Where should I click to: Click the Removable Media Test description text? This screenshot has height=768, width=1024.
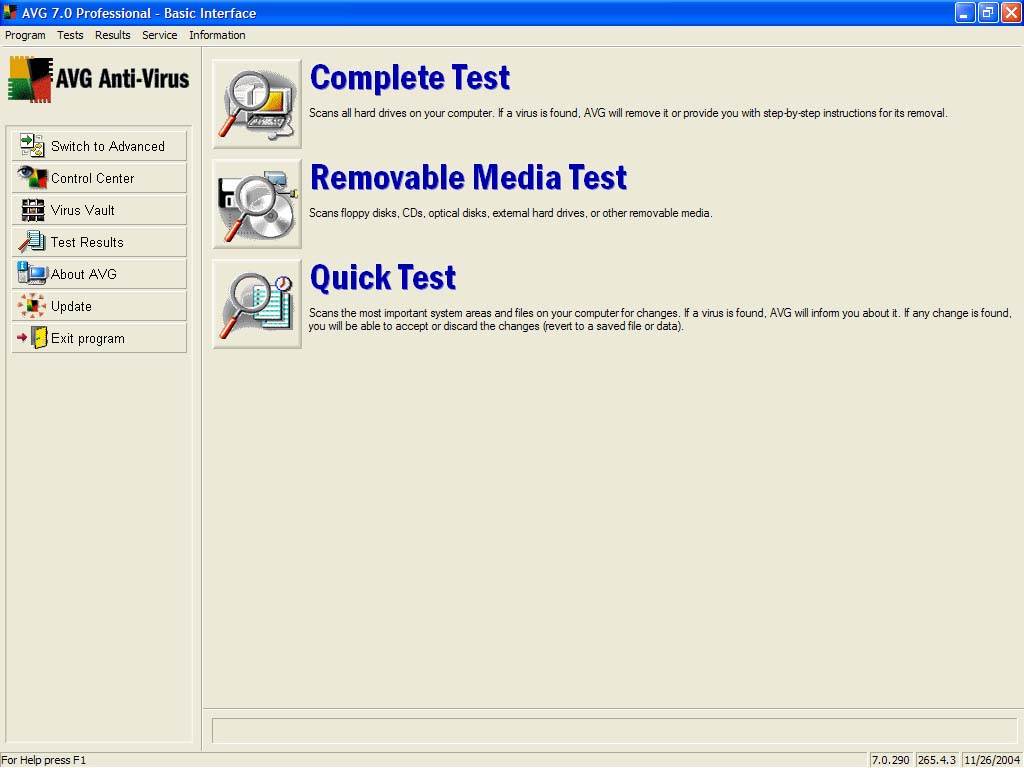click(511, 213)
